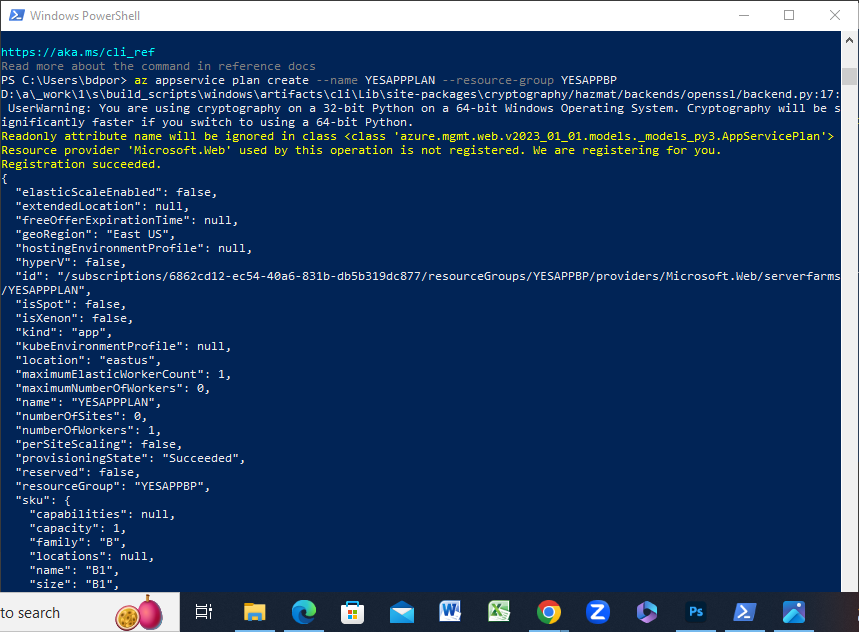Image resolution: width=859 pixels, height=632 pixels.
Task: Click the vertical scrollbar thumb in PowerShell
Action: coord(849,76)
